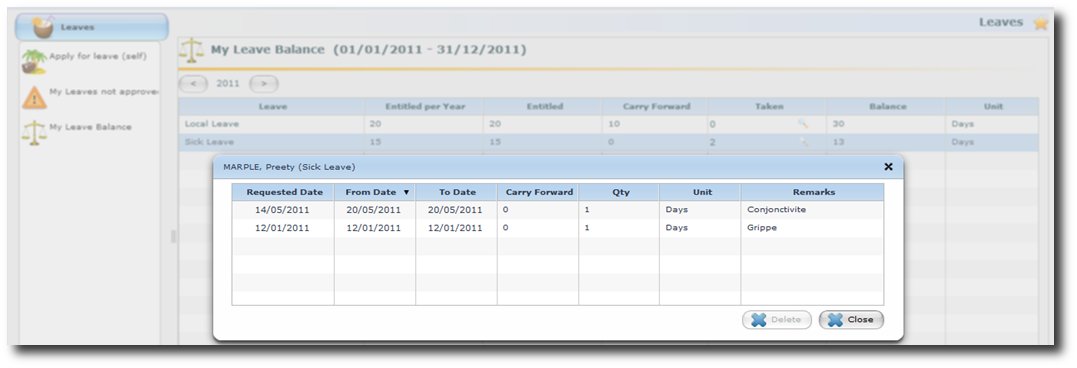Open My Leave Balance menu item
Viewport: 1077px width, 368px height.
tap(90, 127)
